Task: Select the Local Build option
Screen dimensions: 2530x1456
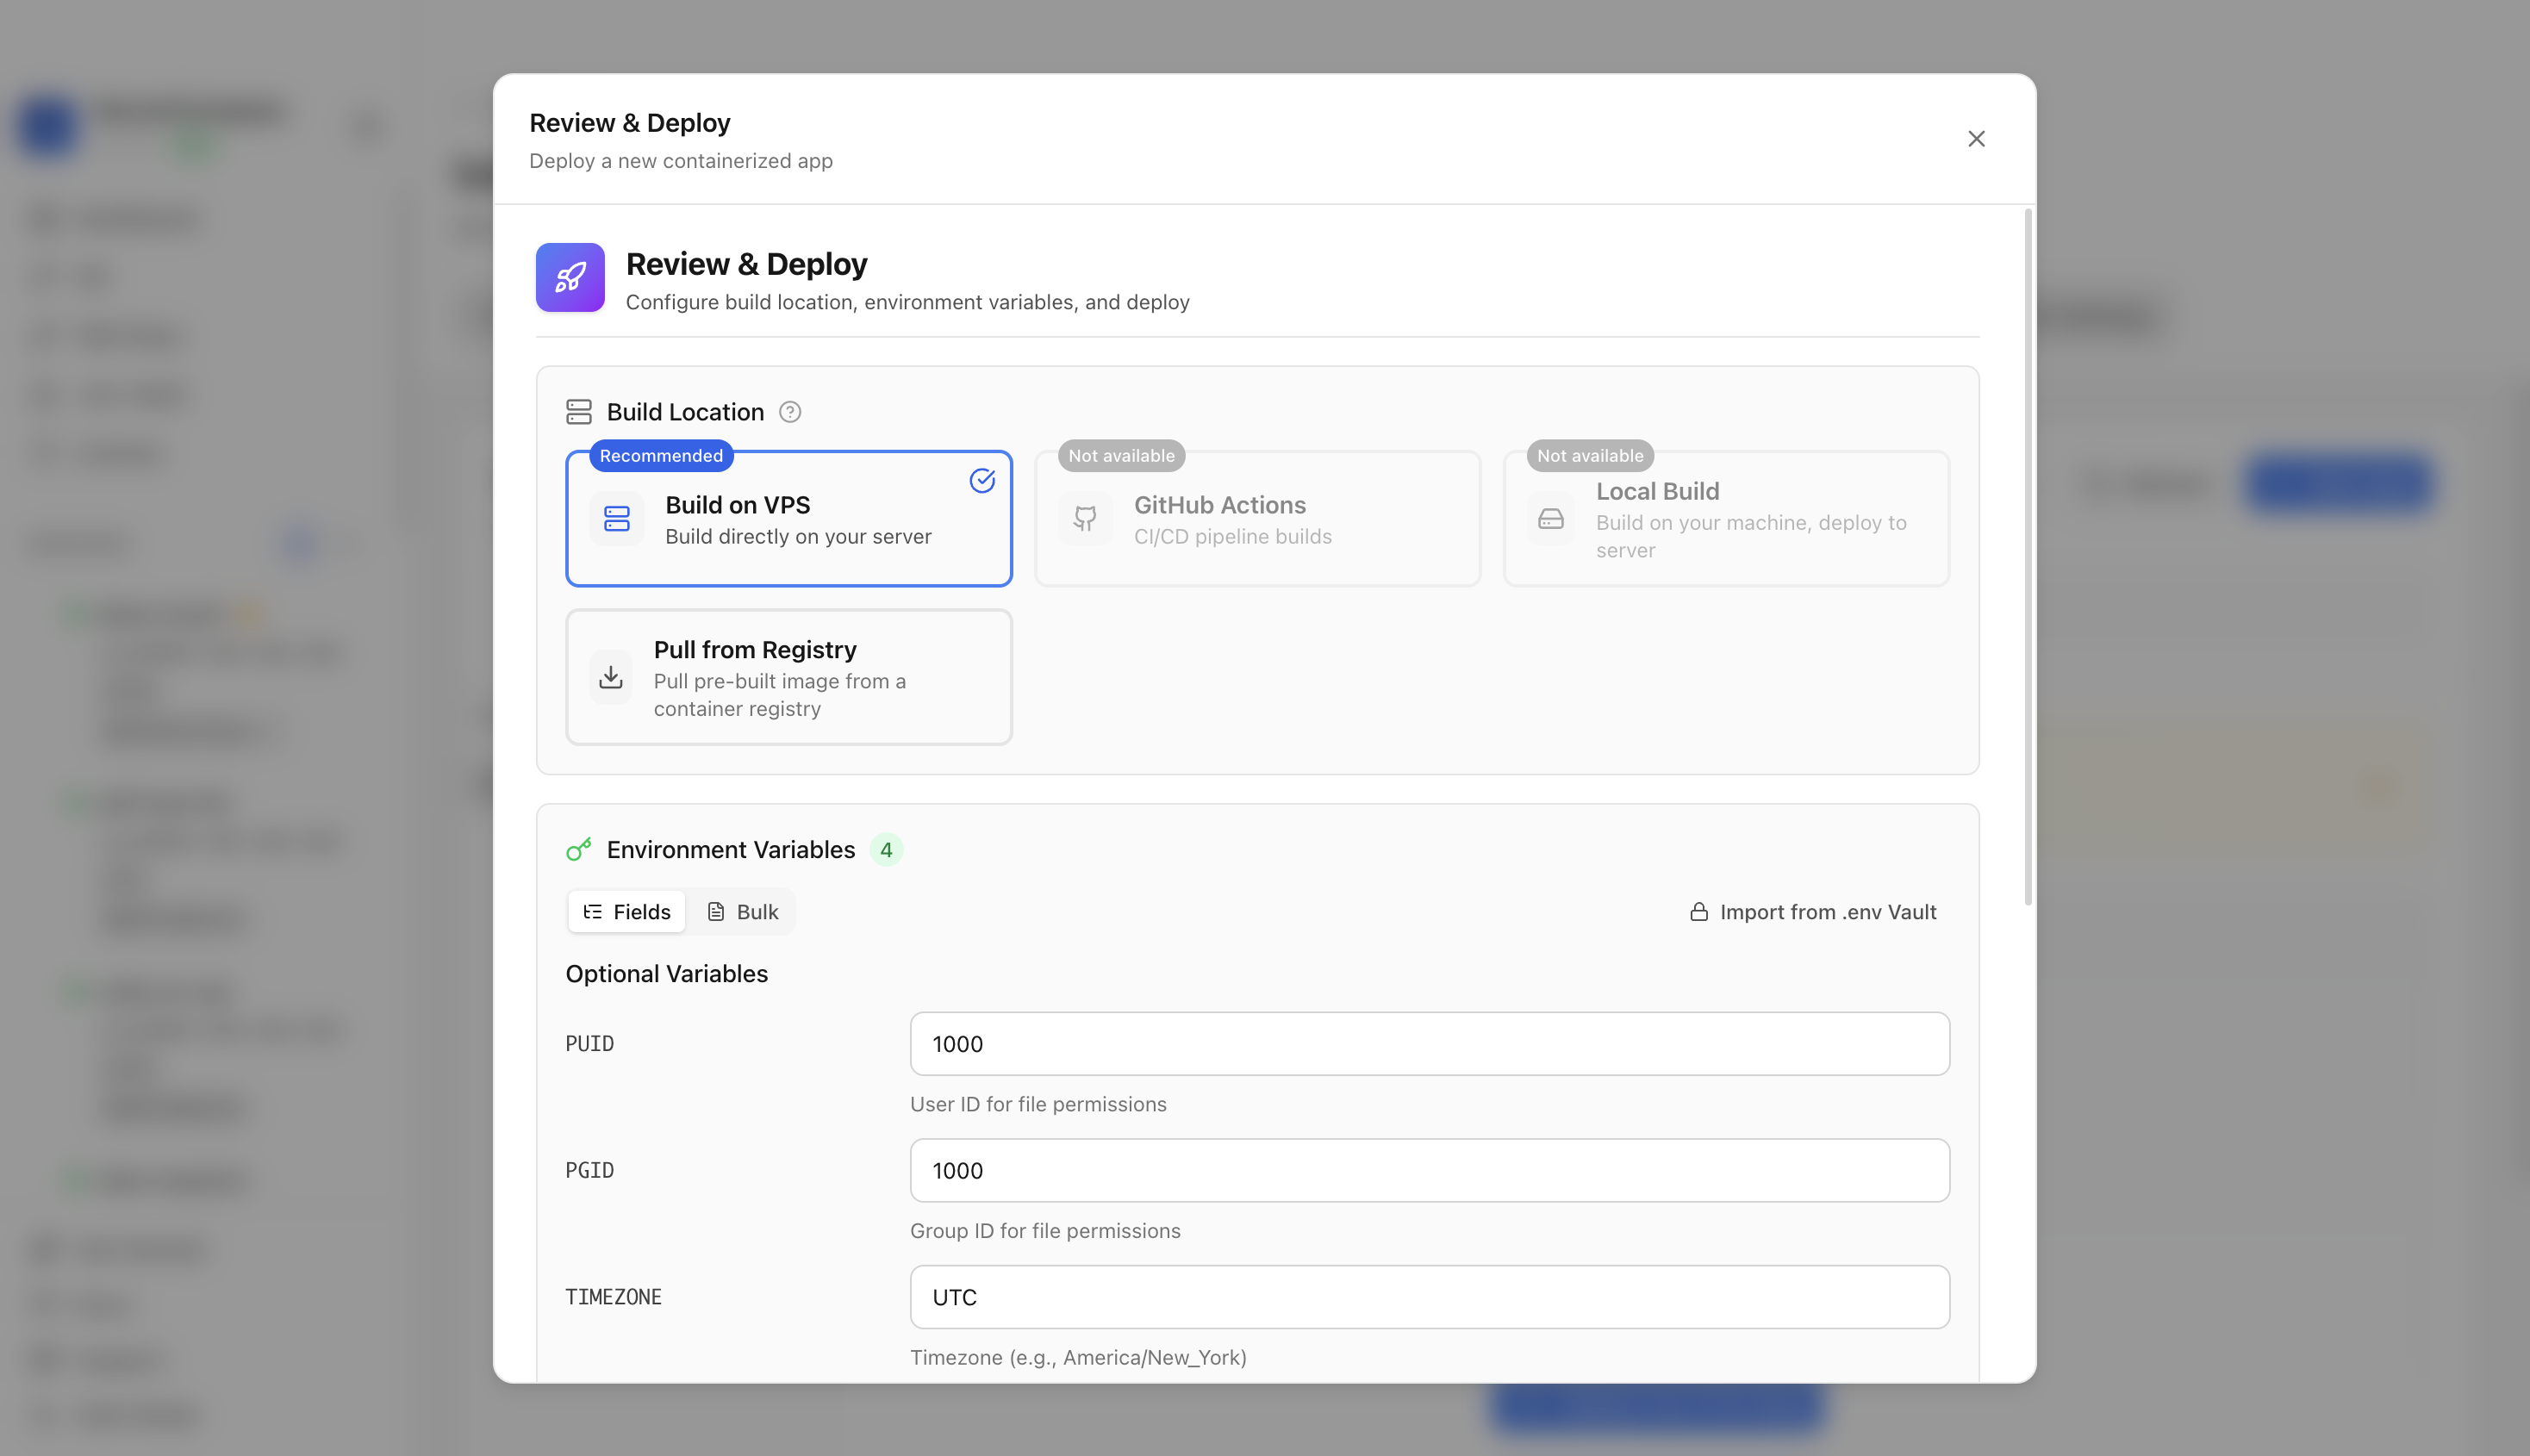Action: (x=1726, y=518)
